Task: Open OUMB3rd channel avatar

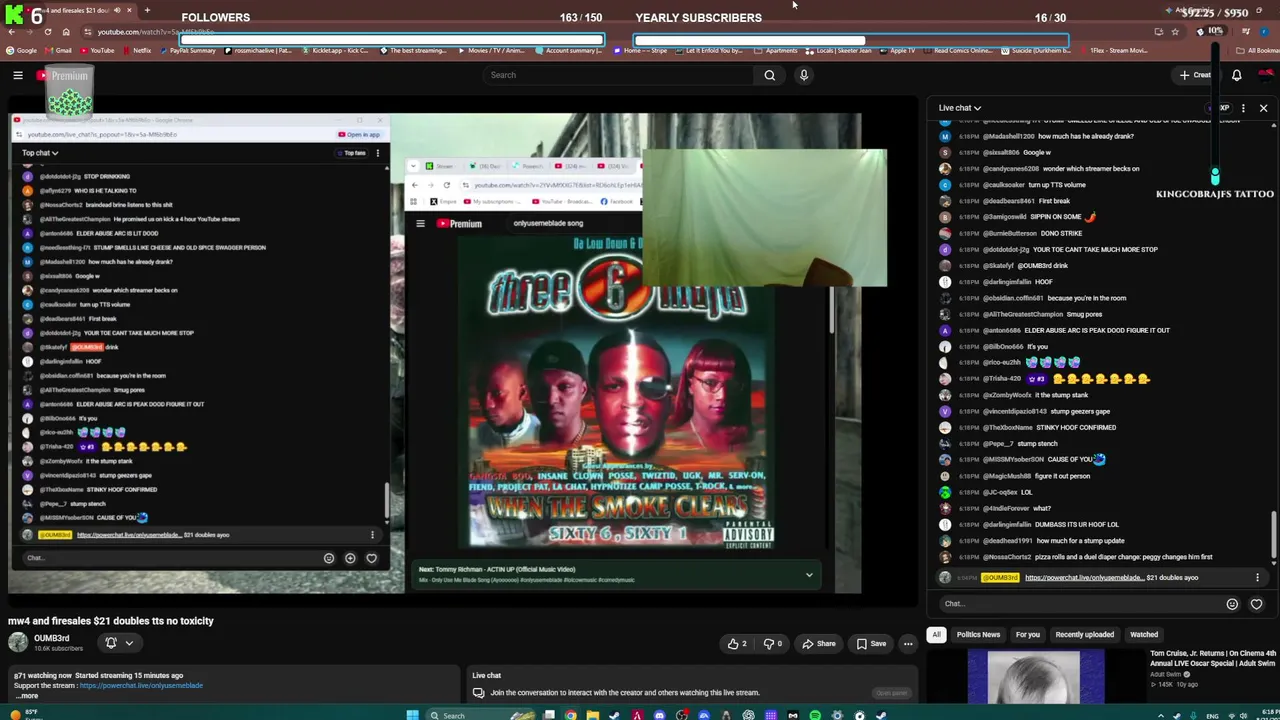Action: pos(18,643)
